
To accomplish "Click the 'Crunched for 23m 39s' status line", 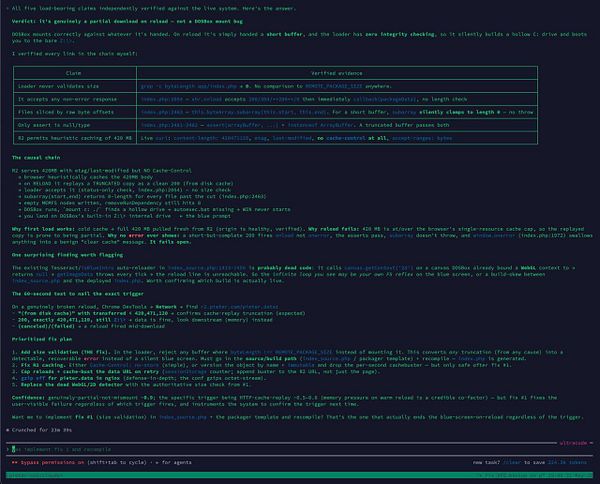I will (x=39, y=430).
